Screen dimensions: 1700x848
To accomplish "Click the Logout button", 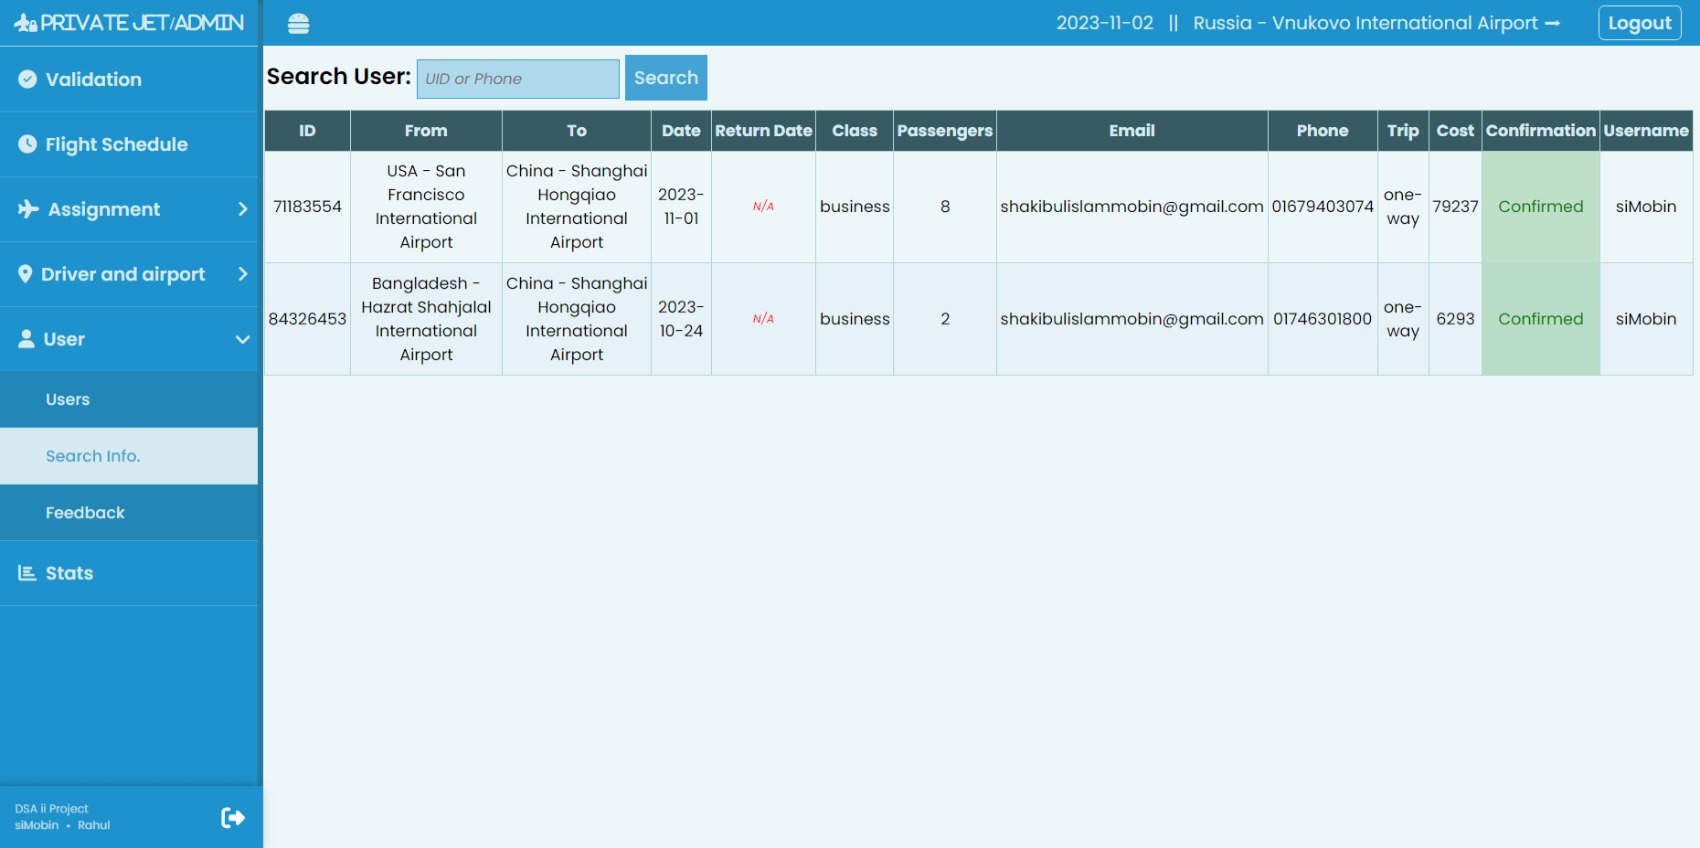I will point(1640,23).
